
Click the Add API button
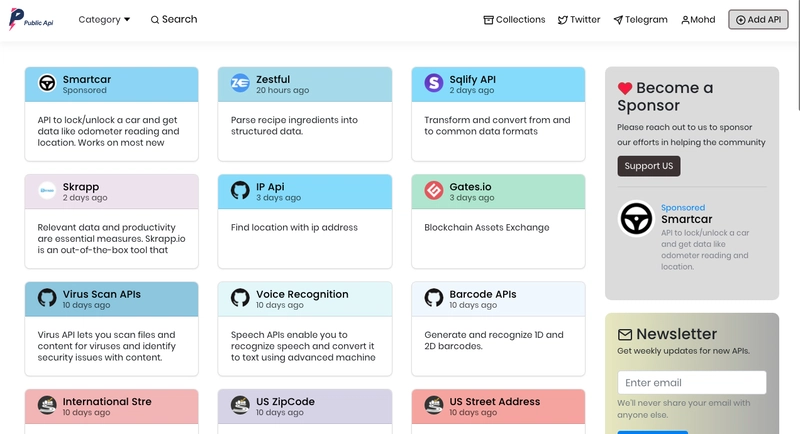(x=758, y=19)
